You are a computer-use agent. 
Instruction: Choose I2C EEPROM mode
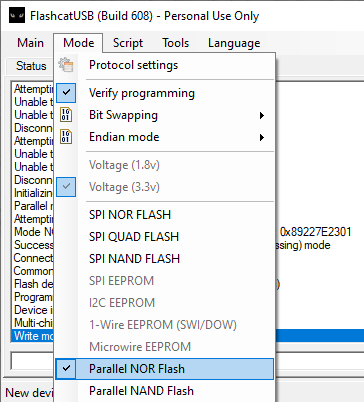click(x=165, y=303)
